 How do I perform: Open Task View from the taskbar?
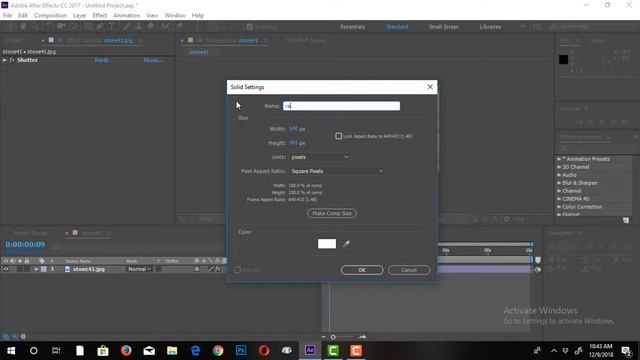point(56,351)
